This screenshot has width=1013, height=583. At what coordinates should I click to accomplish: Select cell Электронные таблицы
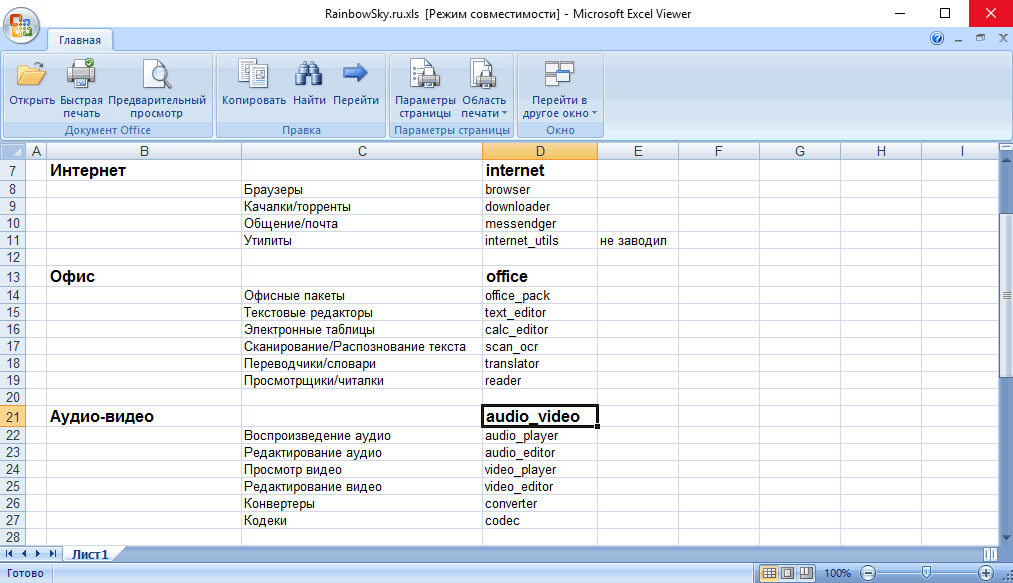[362, 330]
